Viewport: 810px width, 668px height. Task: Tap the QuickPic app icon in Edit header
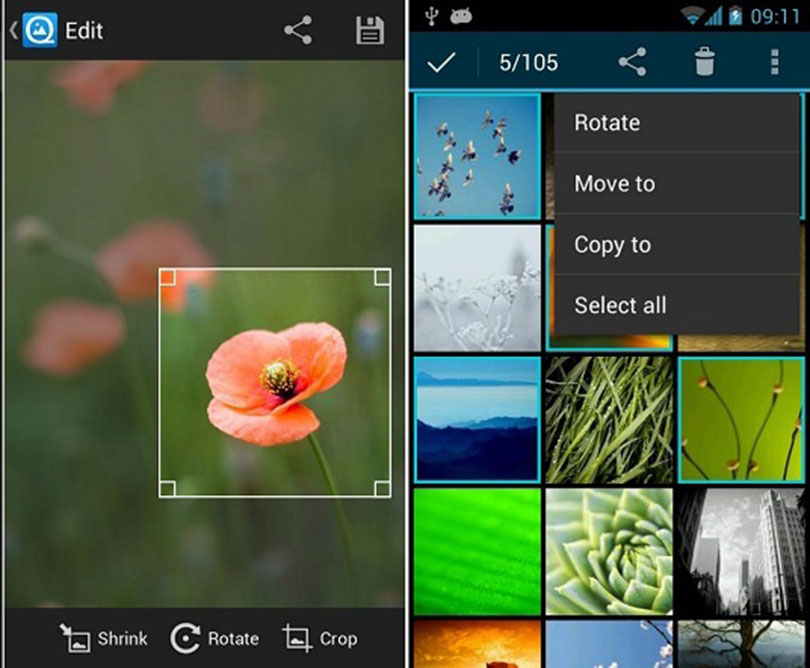coord(39,30)
